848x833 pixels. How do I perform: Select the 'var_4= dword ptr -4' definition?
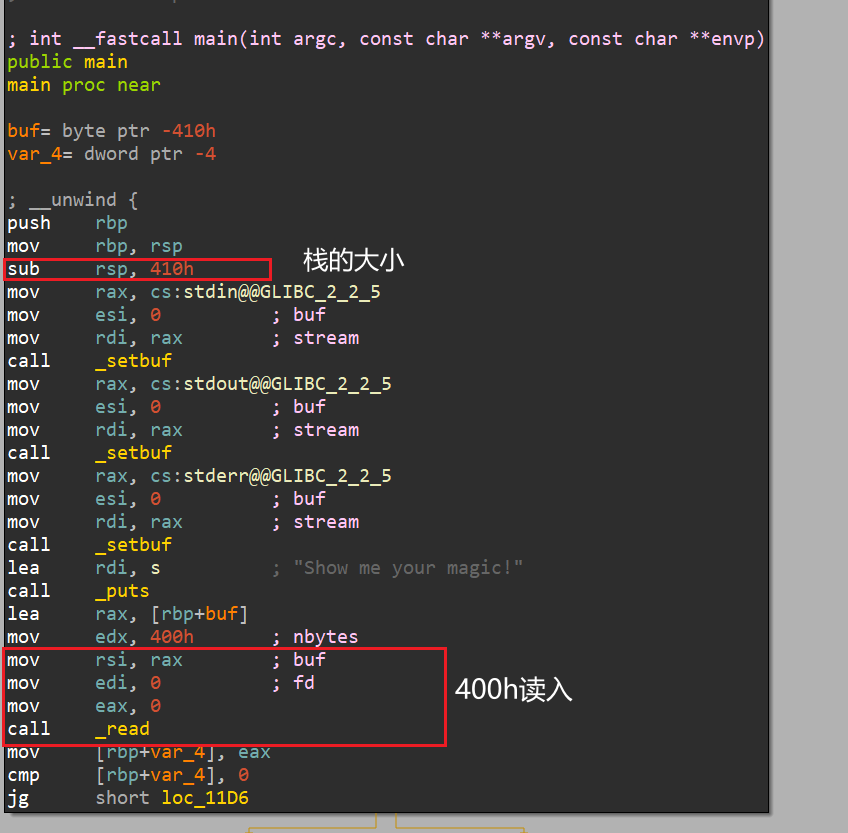point(111,154)
